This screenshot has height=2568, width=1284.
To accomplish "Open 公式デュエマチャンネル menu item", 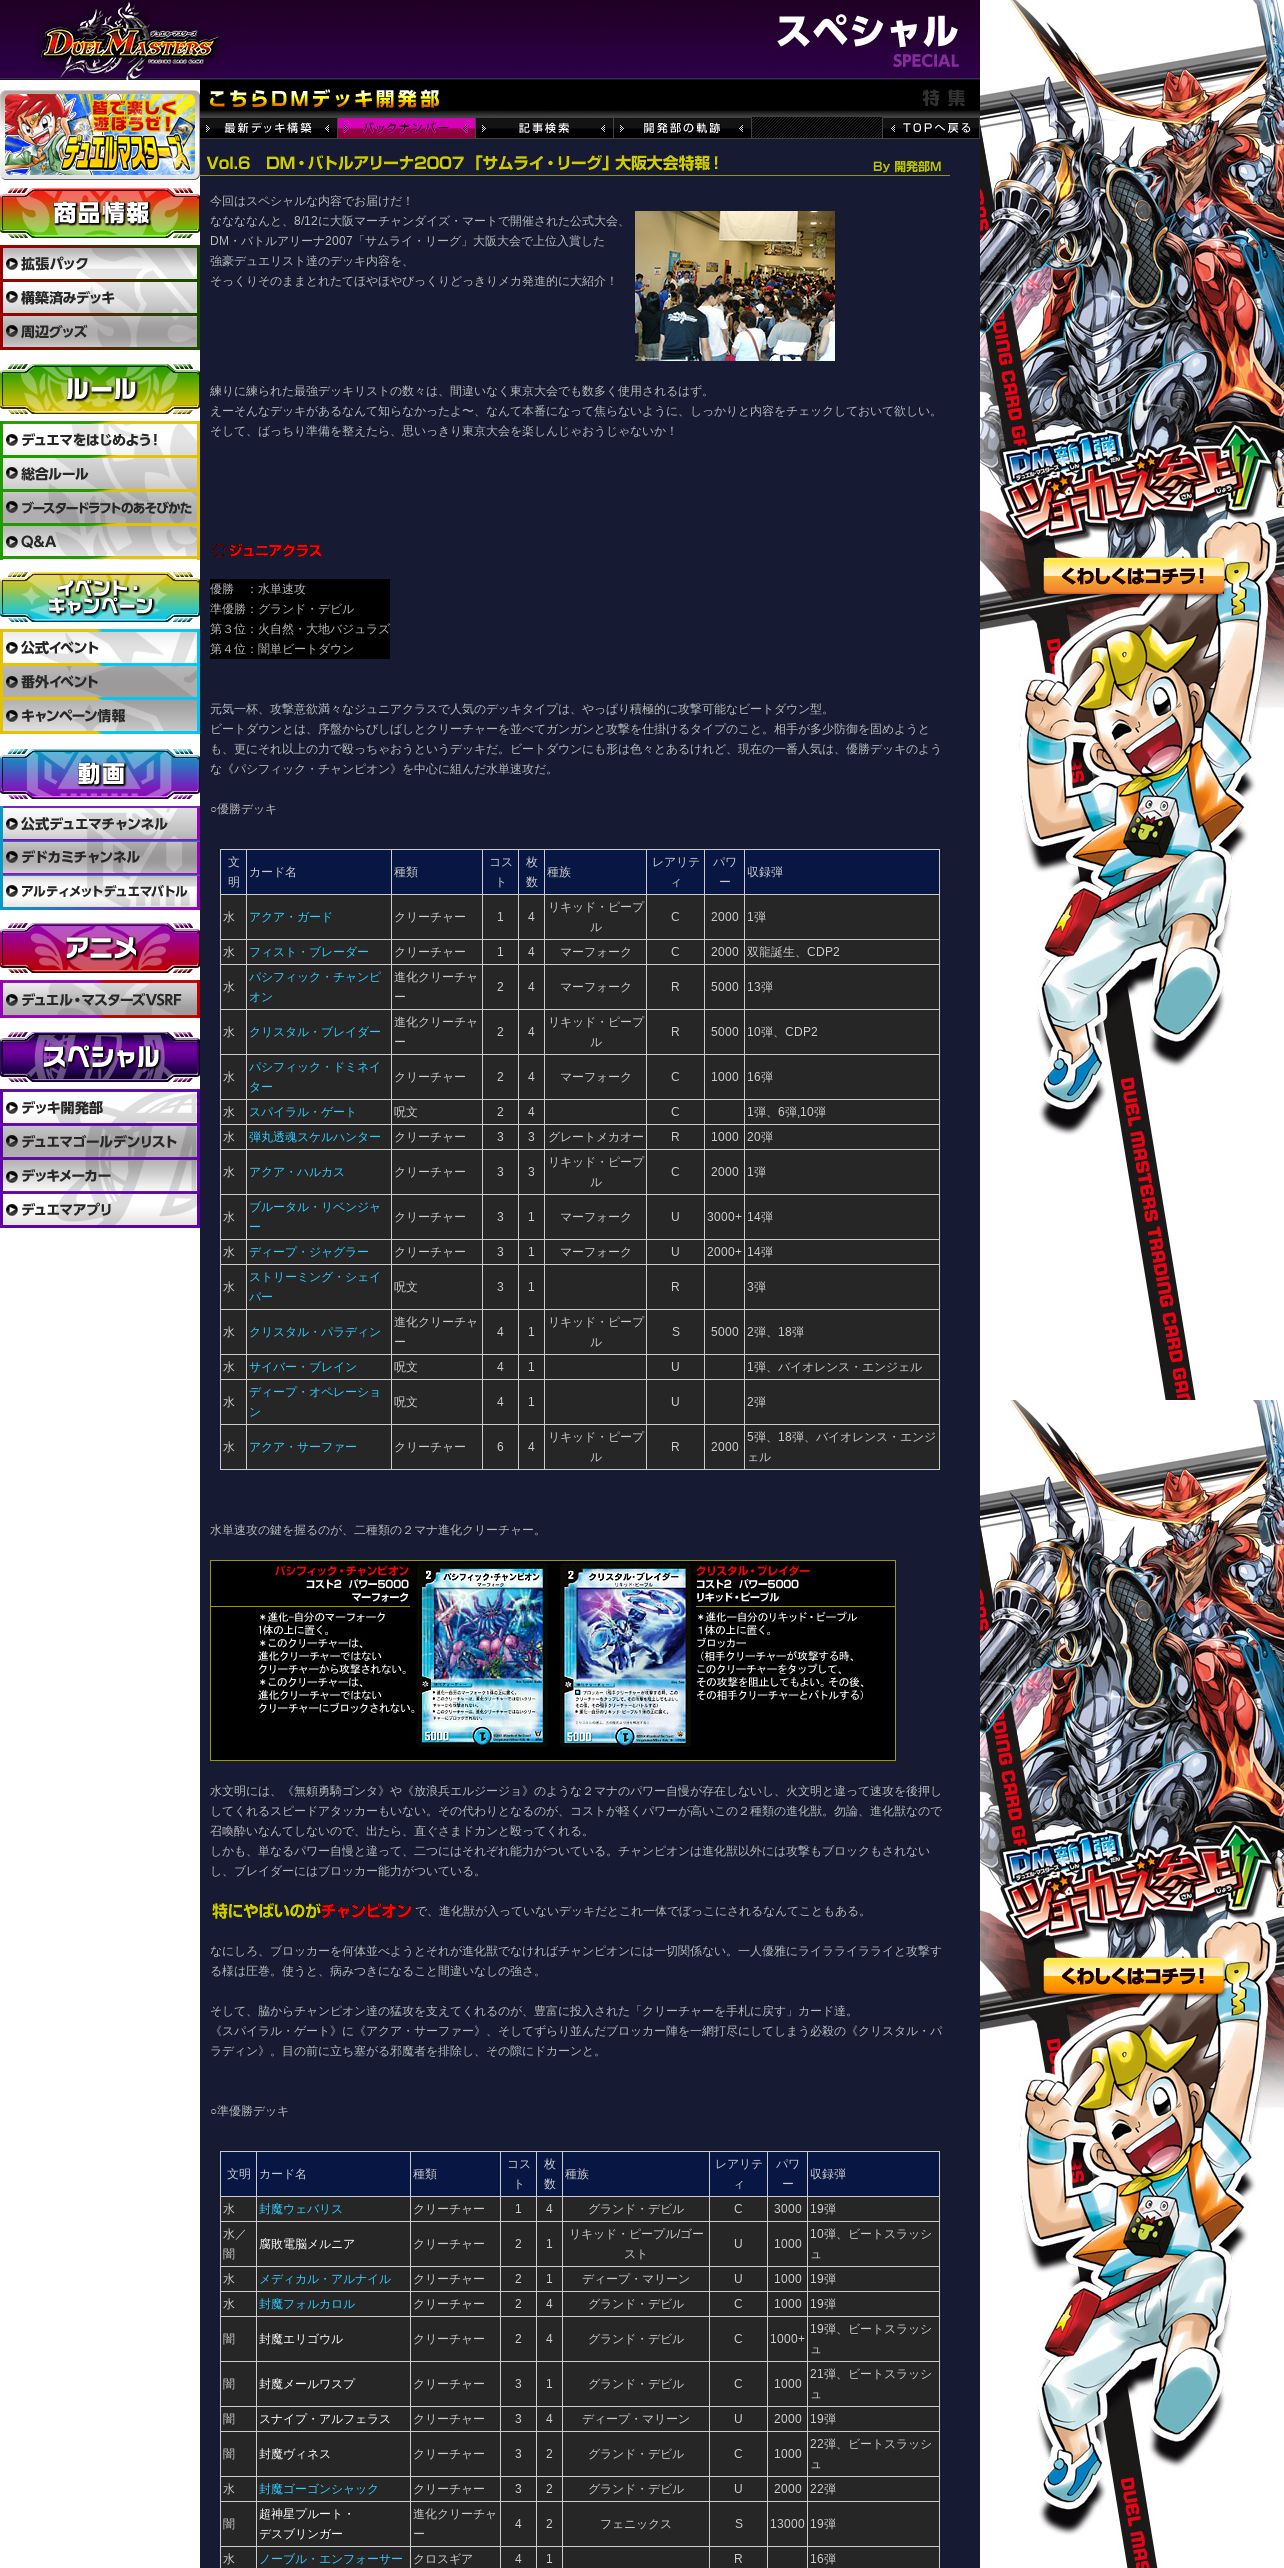I will coord(100,824).
